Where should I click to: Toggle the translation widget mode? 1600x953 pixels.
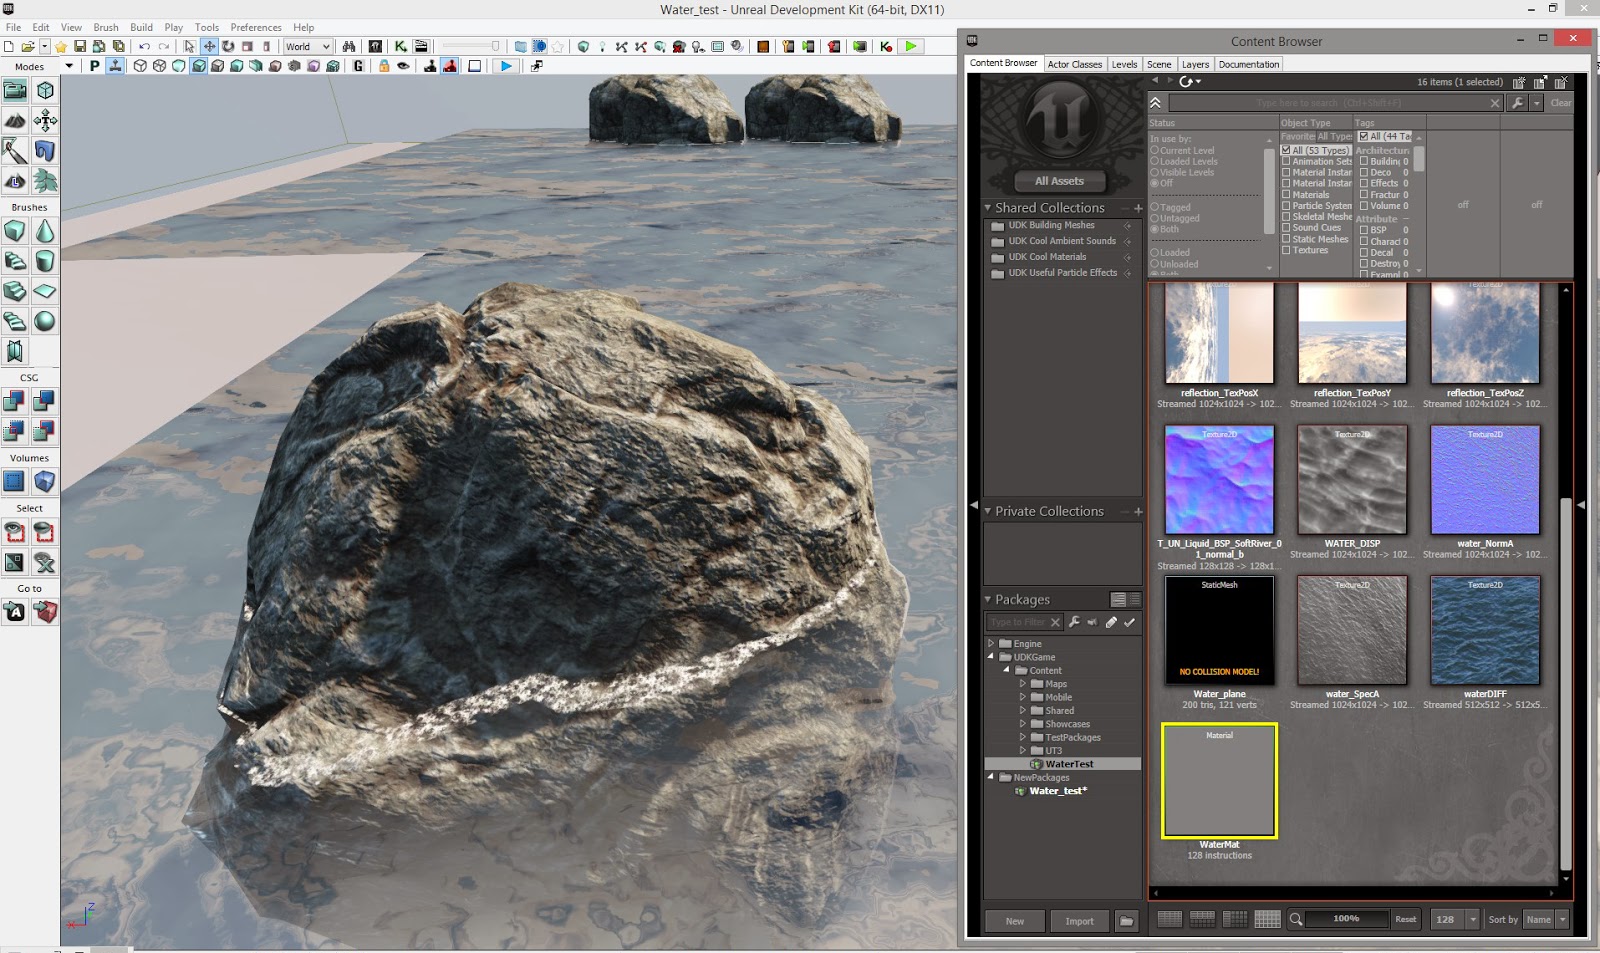coord(209,46)
